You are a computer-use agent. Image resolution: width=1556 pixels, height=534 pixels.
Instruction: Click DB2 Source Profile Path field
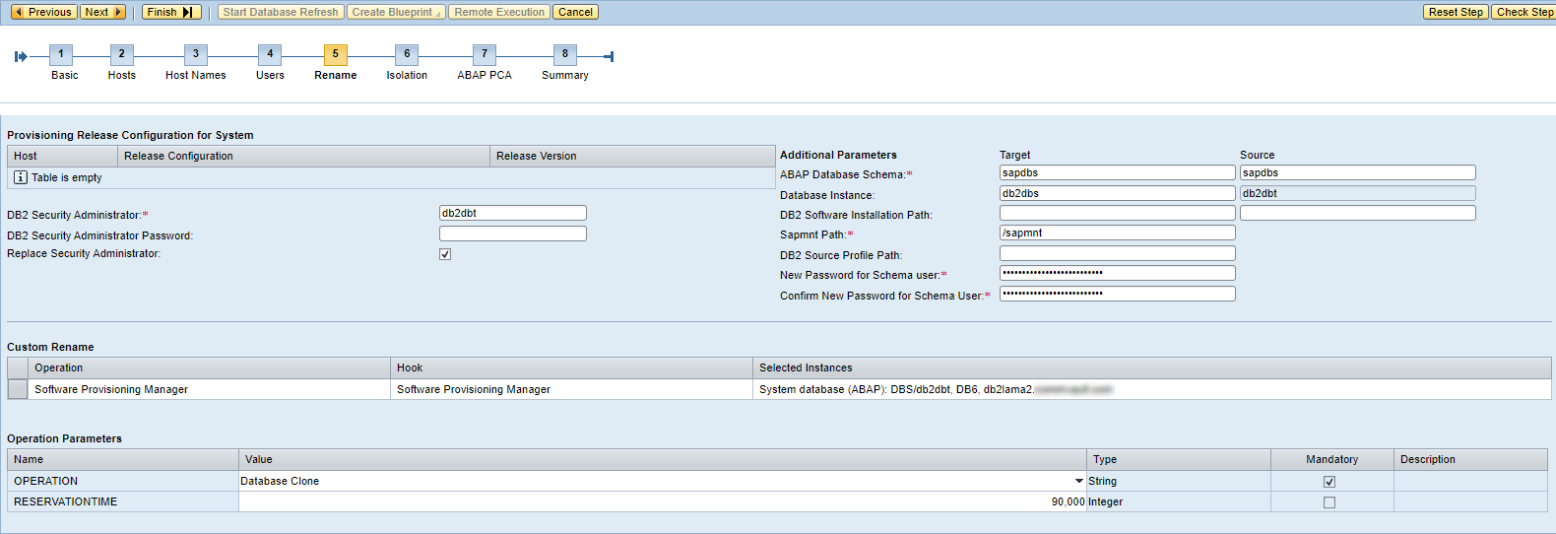coord(1117,254)
